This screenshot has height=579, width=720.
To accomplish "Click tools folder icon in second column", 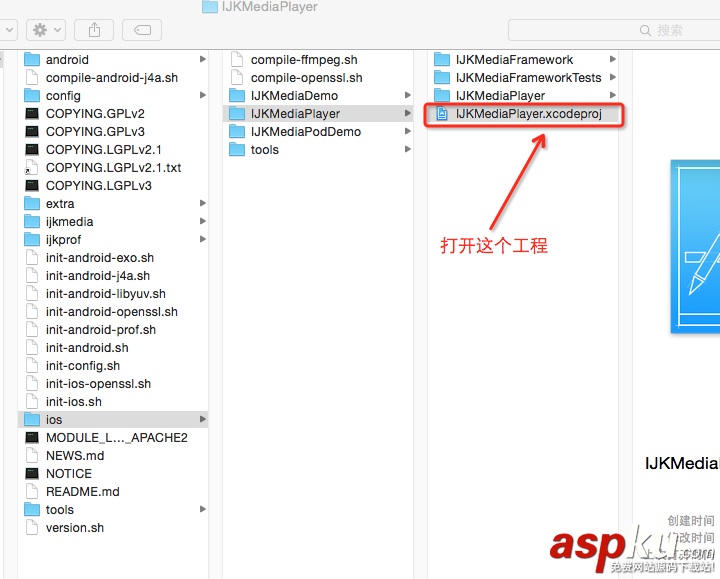I will tap(237, 149).
